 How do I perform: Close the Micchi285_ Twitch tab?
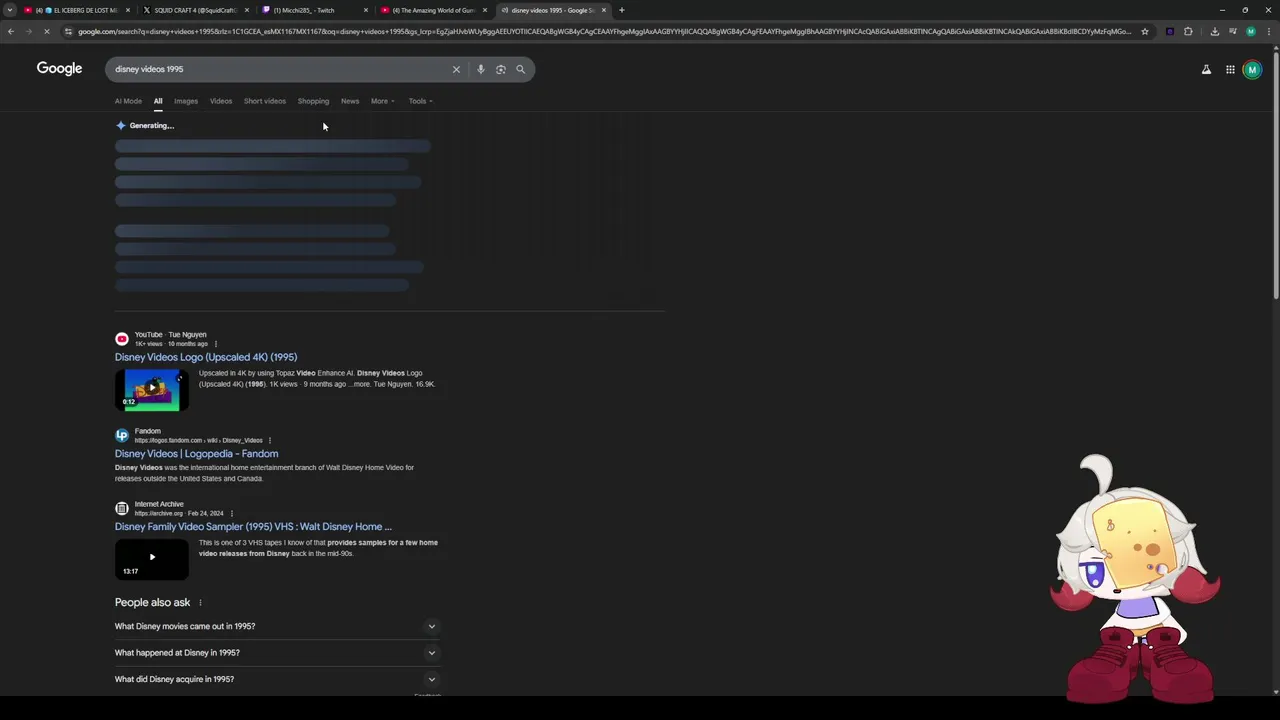pyautogui.click(x=366, y=10)
